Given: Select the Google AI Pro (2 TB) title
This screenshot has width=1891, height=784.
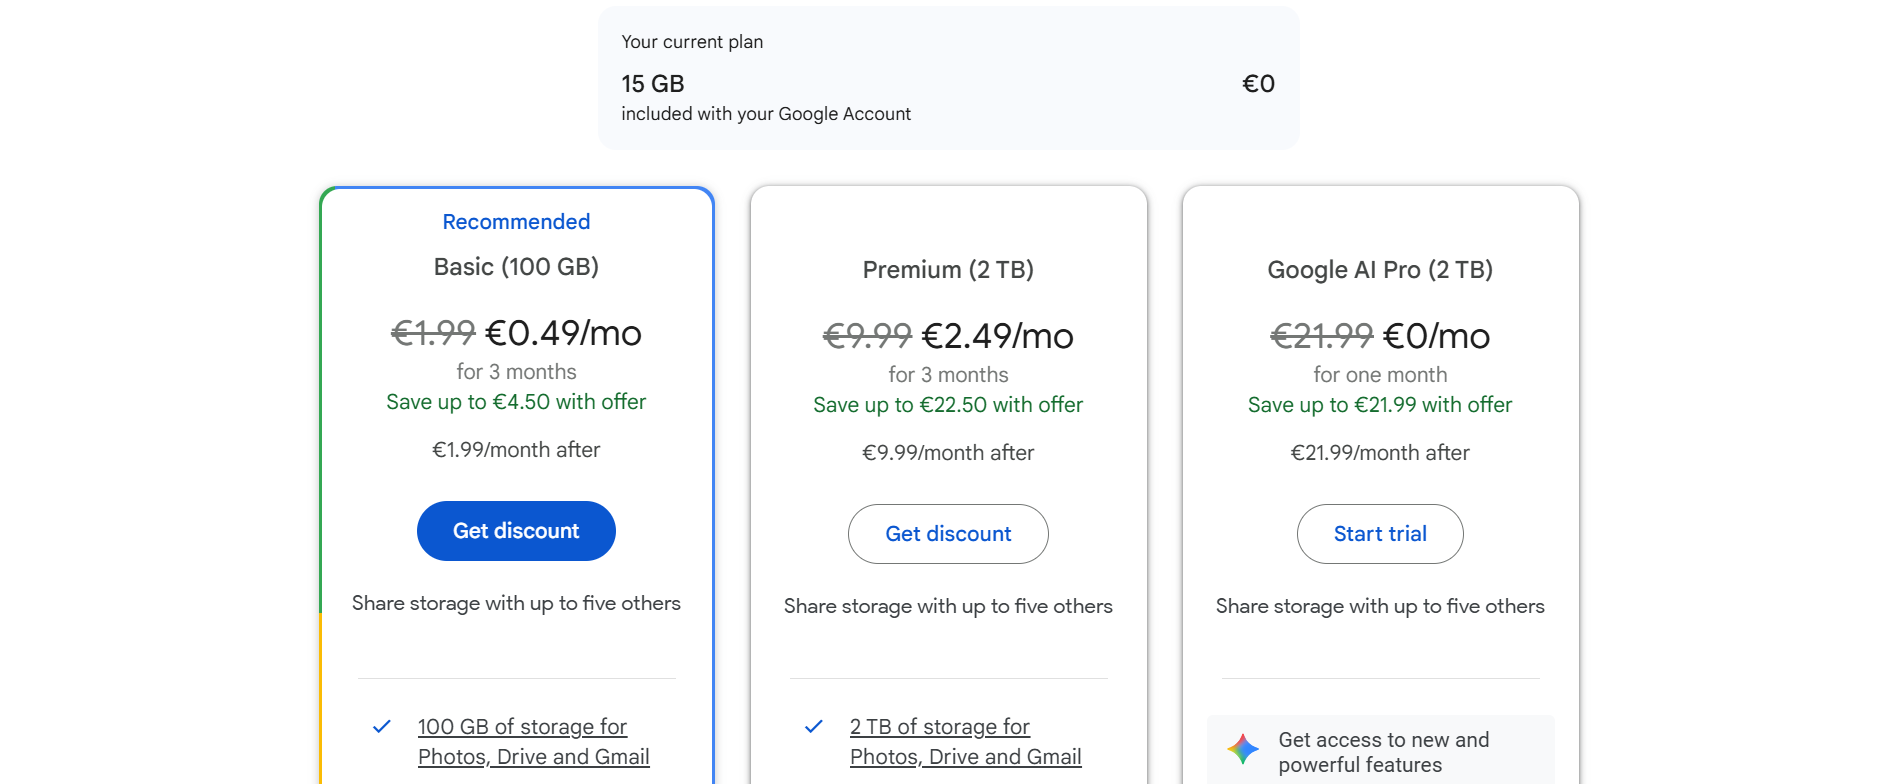Looking at the screenshot, I should [1379, 270].
